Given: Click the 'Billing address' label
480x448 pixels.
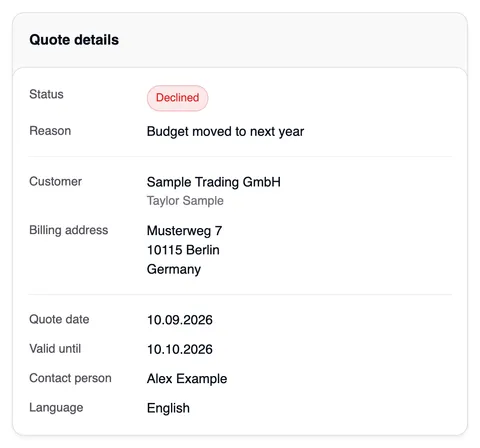Looking at the screenshot, I should [x=69, y=230].
